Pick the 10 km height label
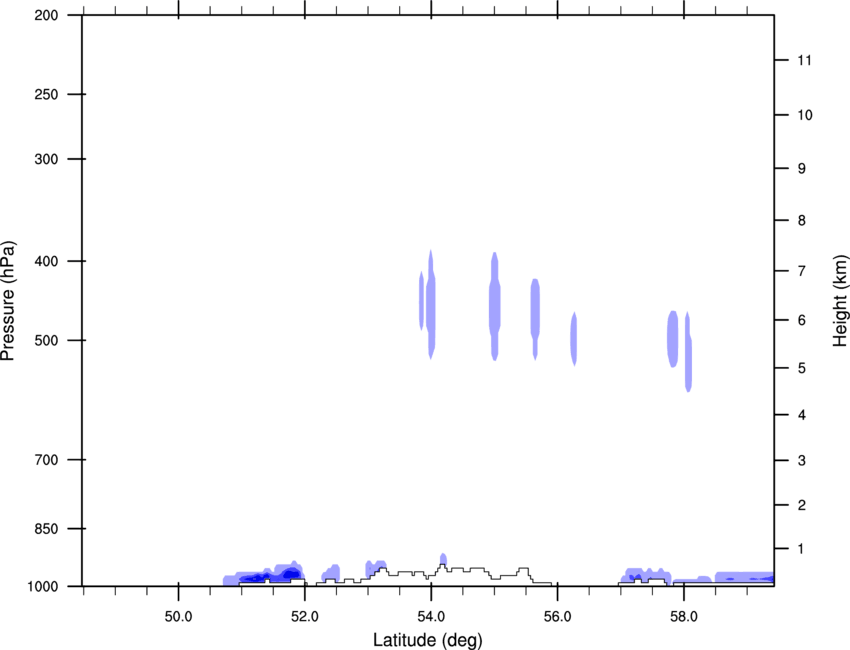 [805, 115]
